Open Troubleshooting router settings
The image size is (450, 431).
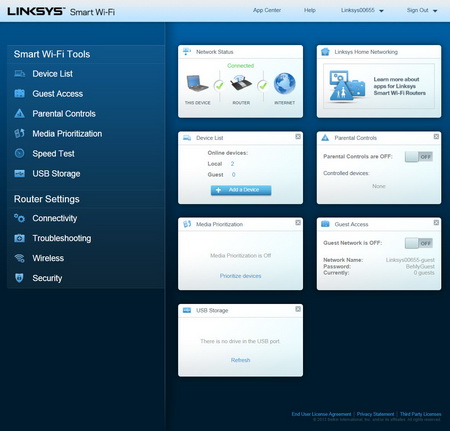click(x=62, y=238)
